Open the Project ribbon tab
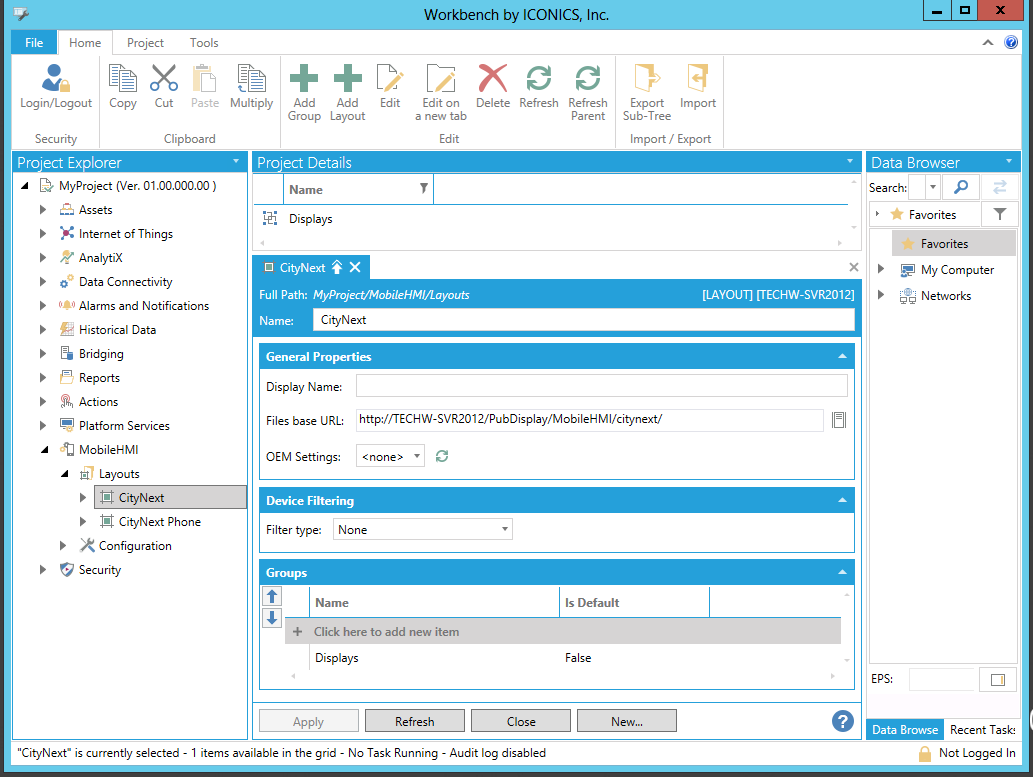This screenshot has width=1033, height=777. tap(145, 43)
